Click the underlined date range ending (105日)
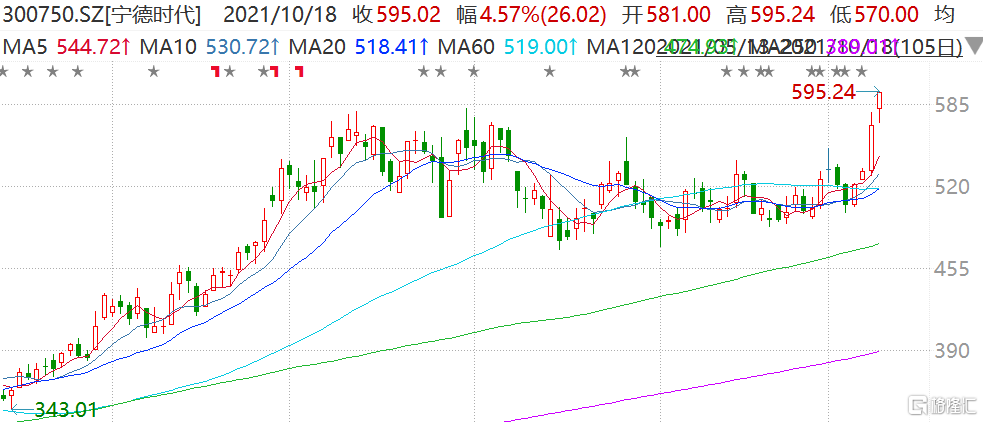 (809, 46)
